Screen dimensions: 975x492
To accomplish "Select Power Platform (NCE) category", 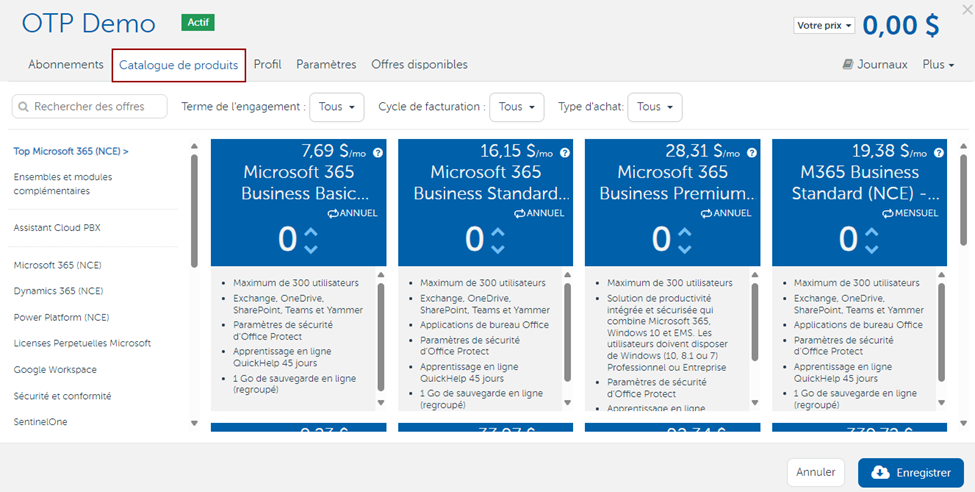I will point(62,317).
